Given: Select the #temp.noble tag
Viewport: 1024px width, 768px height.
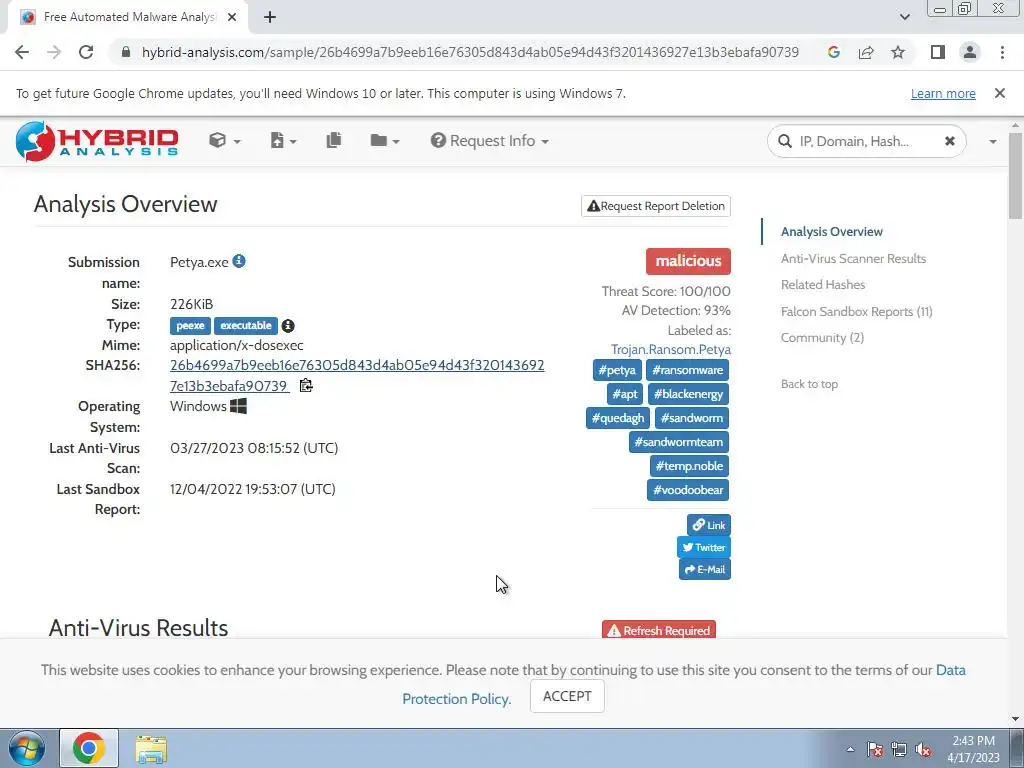Looking at the screenshot, I should 689,466.
